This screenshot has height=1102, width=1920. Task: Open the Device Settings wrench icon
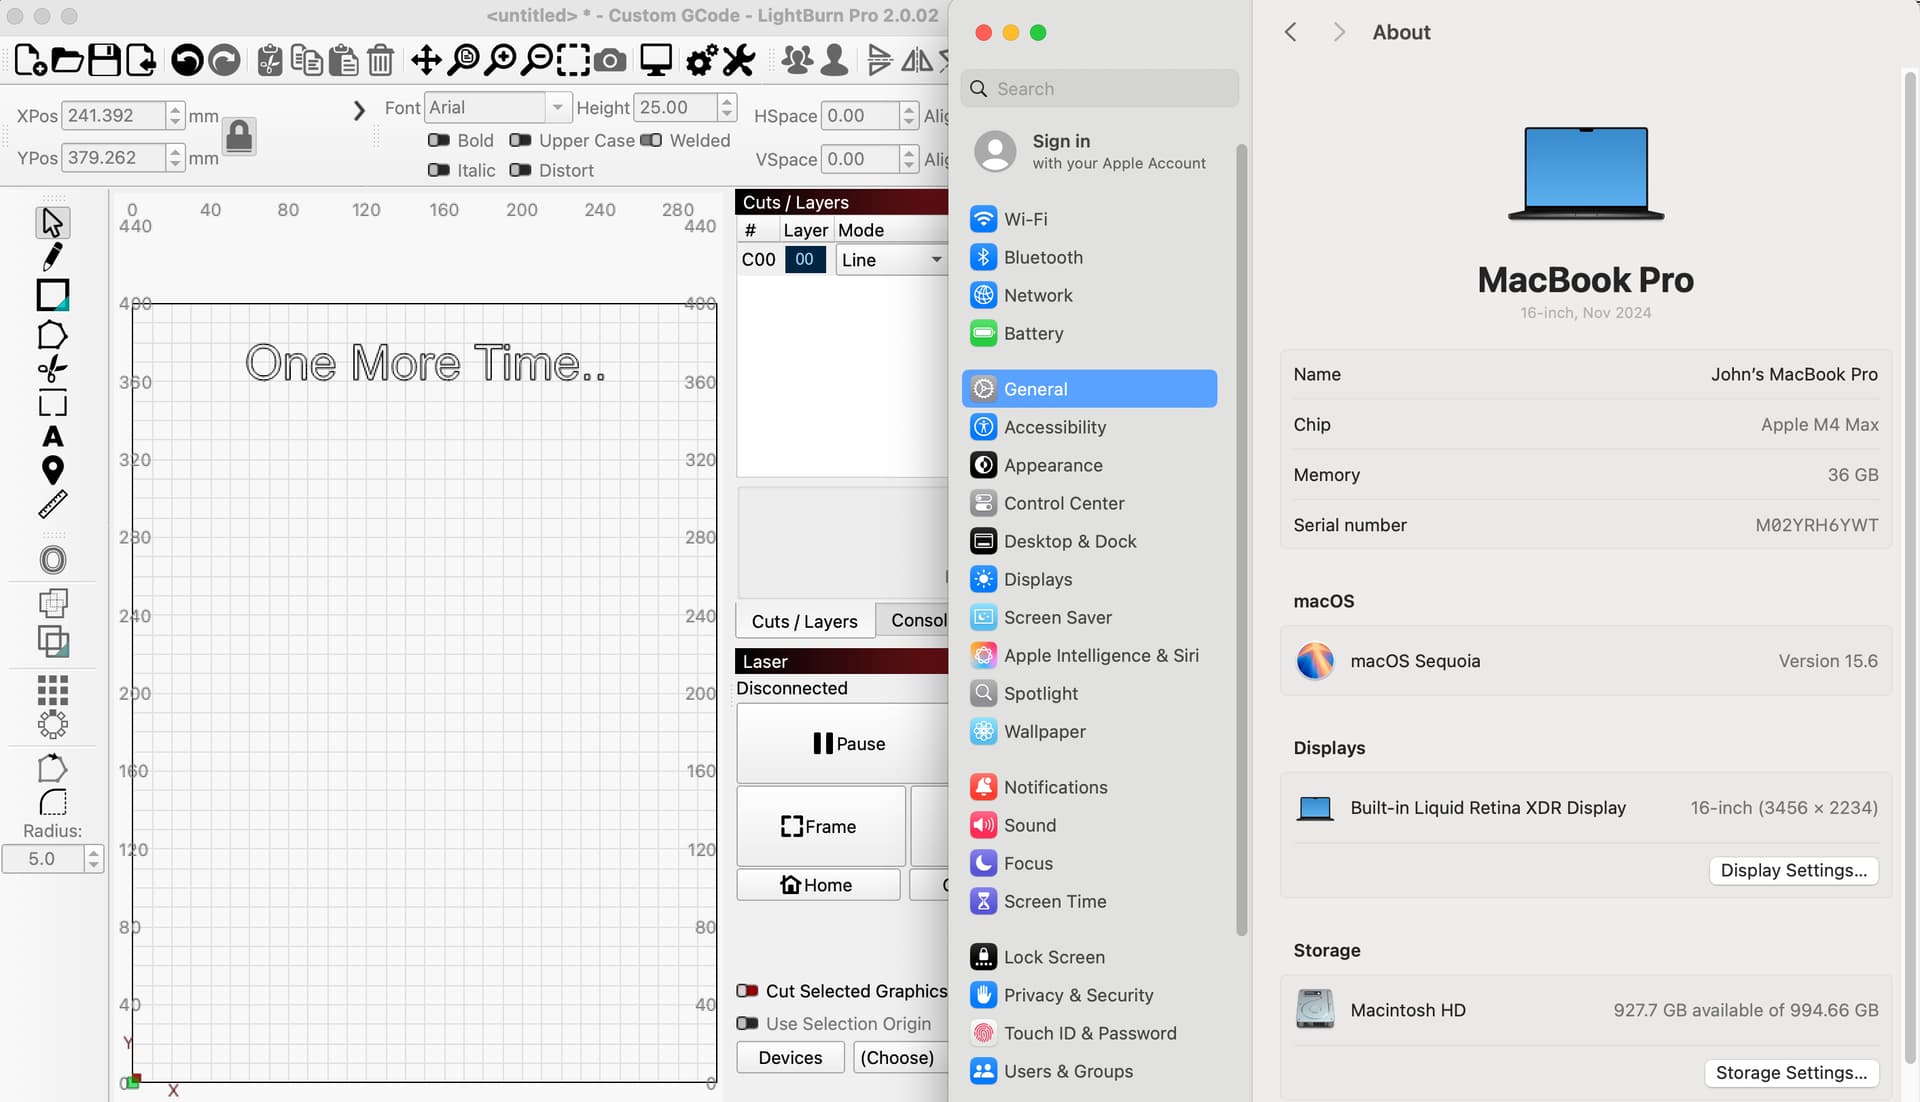[738, 60]
